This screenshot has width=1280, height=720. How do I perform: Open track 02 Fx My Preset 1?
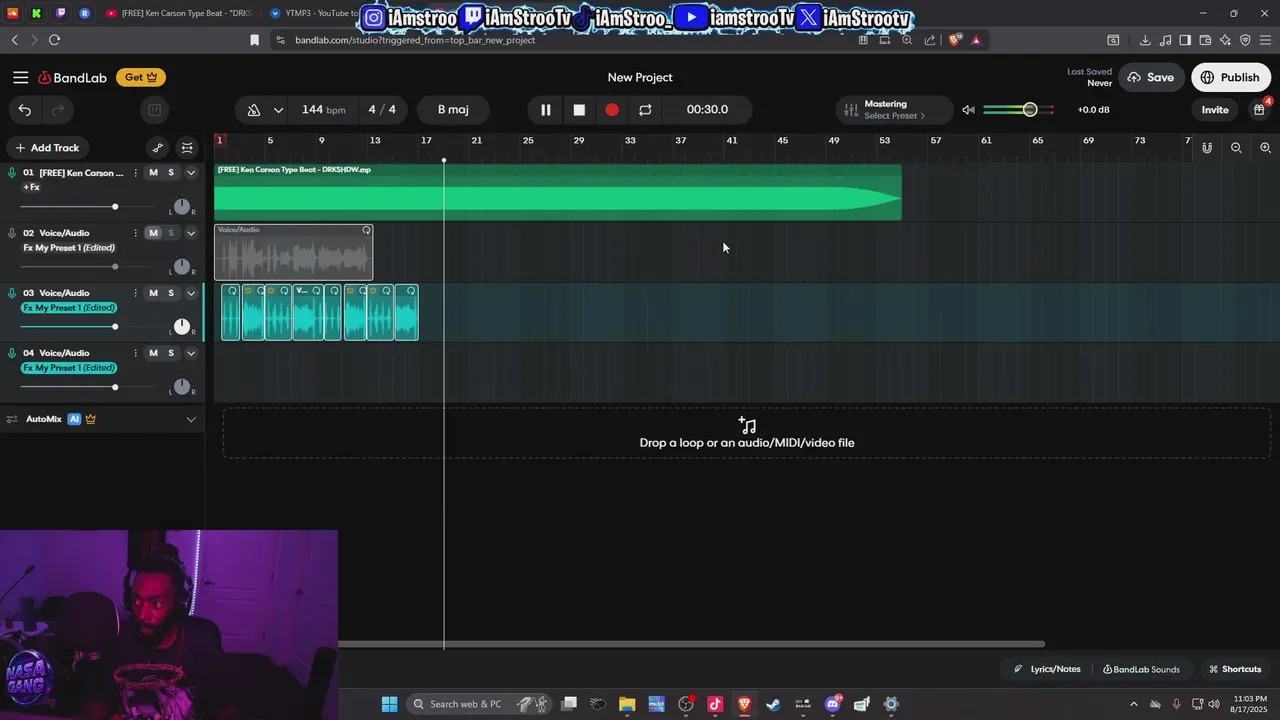pos(69,248)
